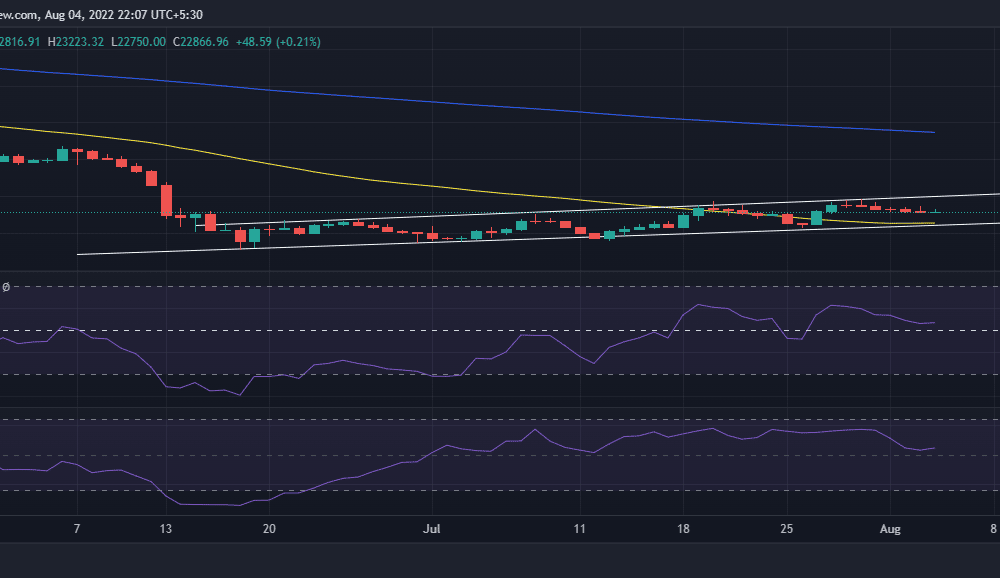Select the large red candle at June 13
Image resolution: width=1000 pixels, height=578 pixels.
tap(166, 200)
